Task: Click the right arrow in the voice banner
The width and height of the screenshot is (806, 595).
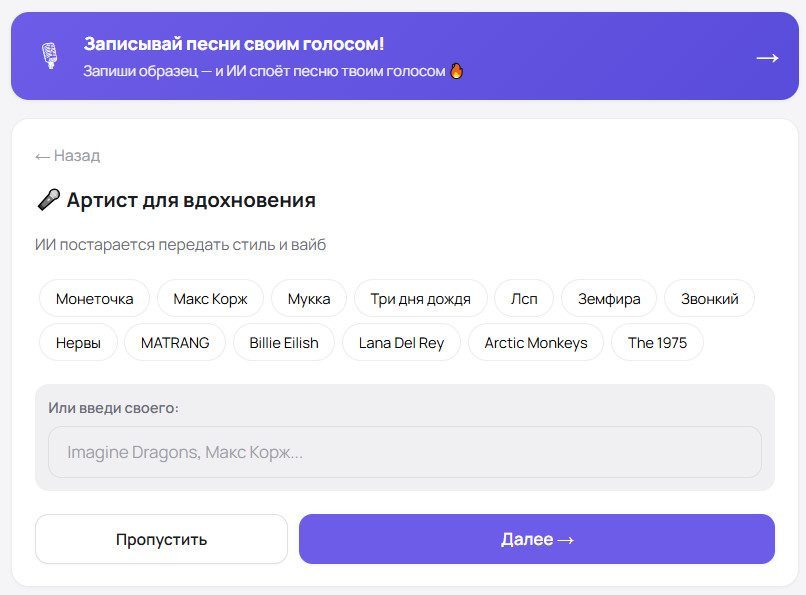Action: (x=767, y=58)
